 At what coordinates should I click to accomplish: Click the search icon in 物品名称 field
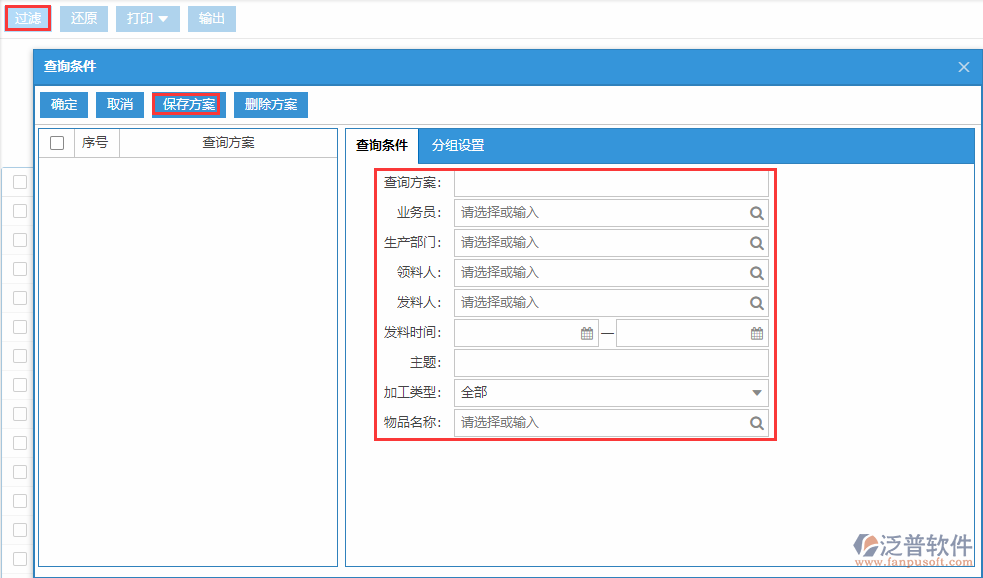757,423
